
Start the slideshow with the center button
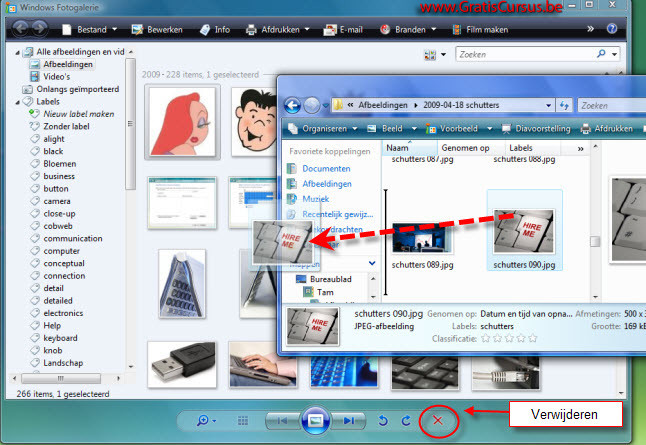click(316, 420)
